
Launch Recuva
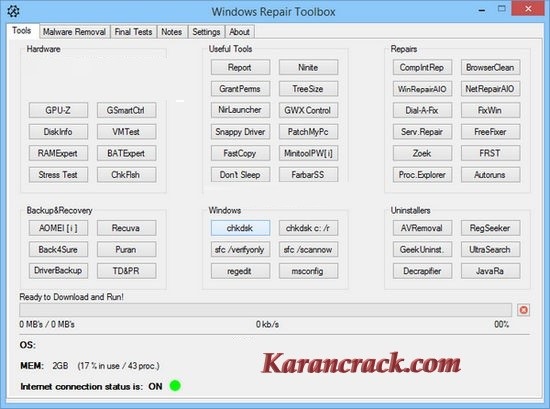(x=126, y=228)
